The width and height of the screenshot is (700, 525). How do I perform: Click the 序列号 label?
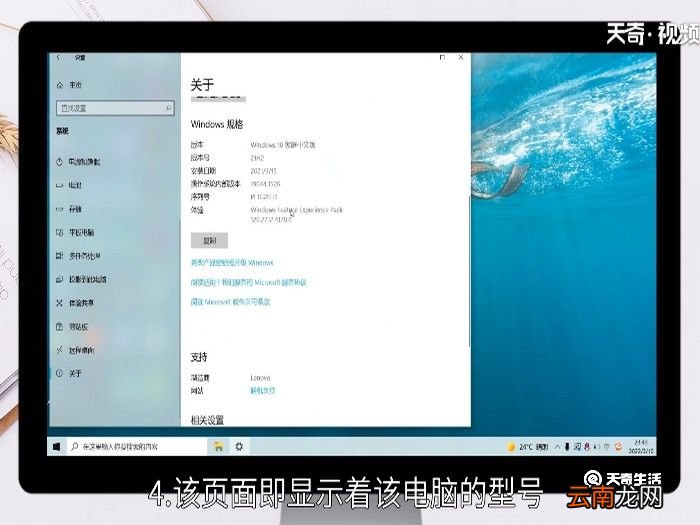pyautogui.click(x=200, y=197)
